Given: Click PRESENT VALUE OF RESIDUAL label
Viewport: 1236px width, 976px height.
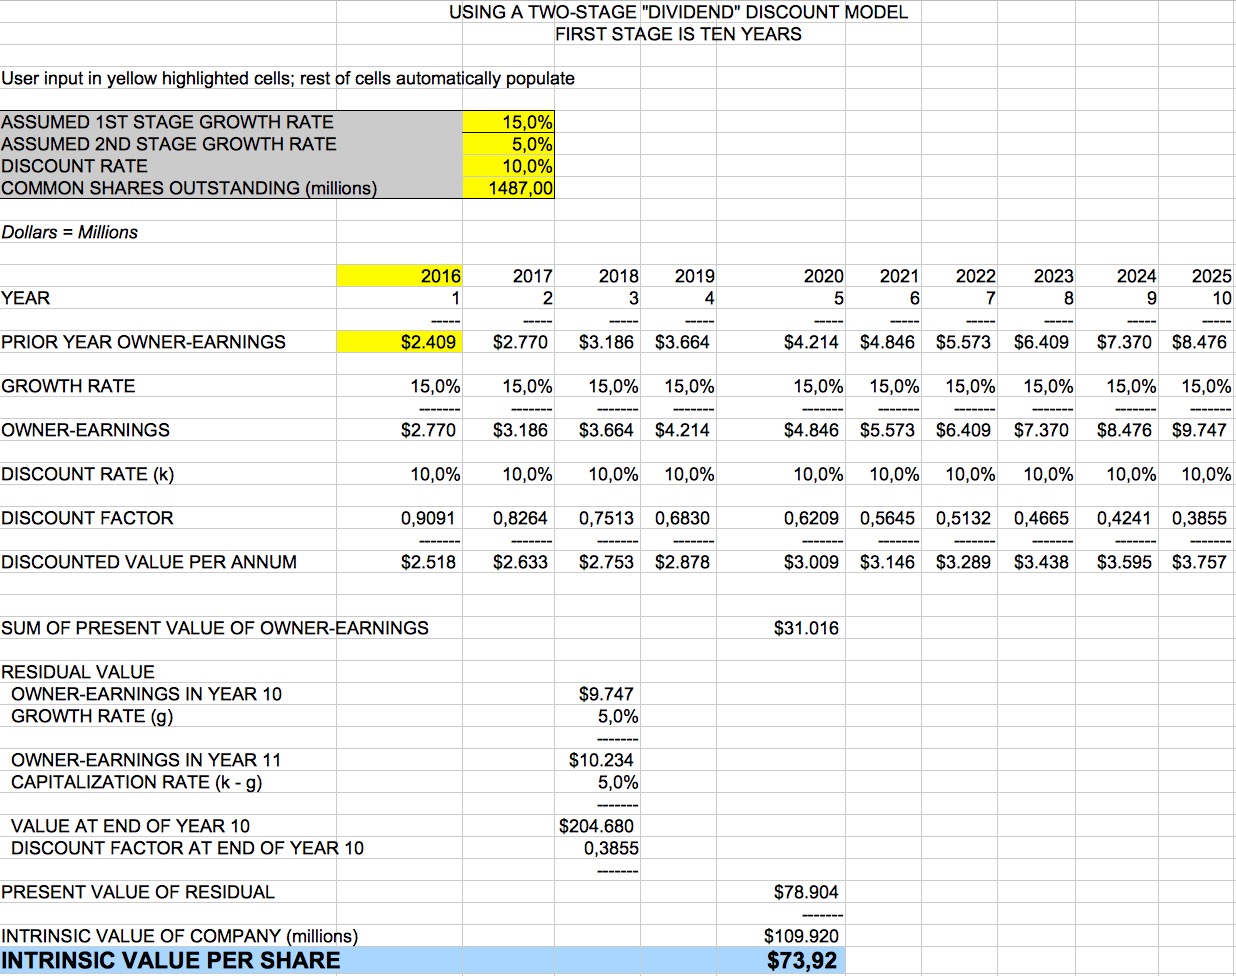Looking at the screenshot, I should coord(138,892).
